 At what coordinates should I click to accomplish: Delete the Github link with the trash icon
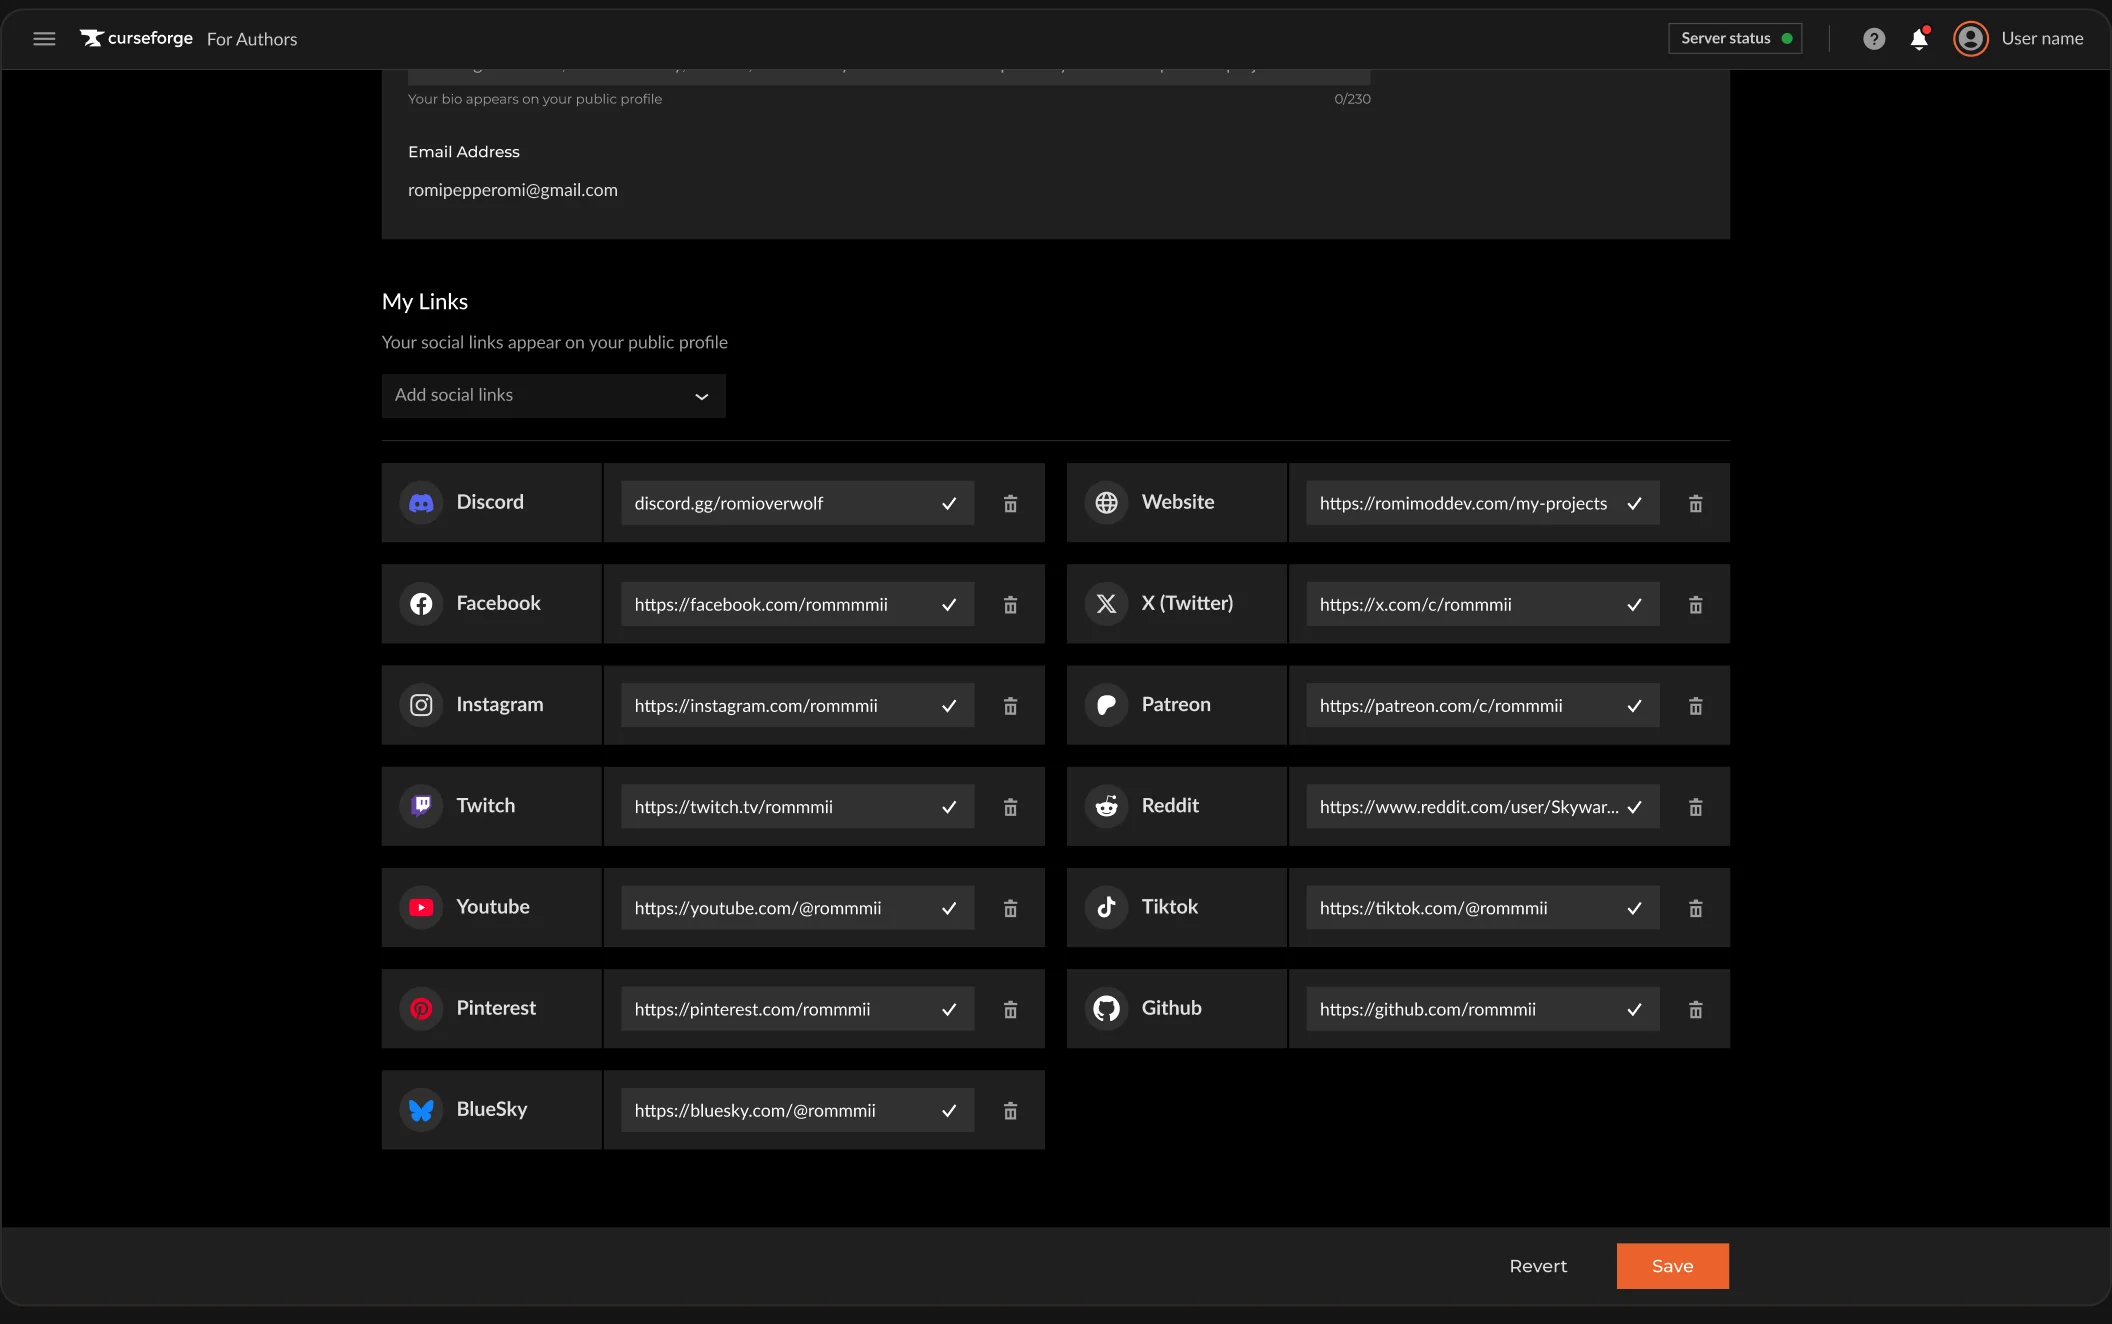[x=1695, y=1009]
